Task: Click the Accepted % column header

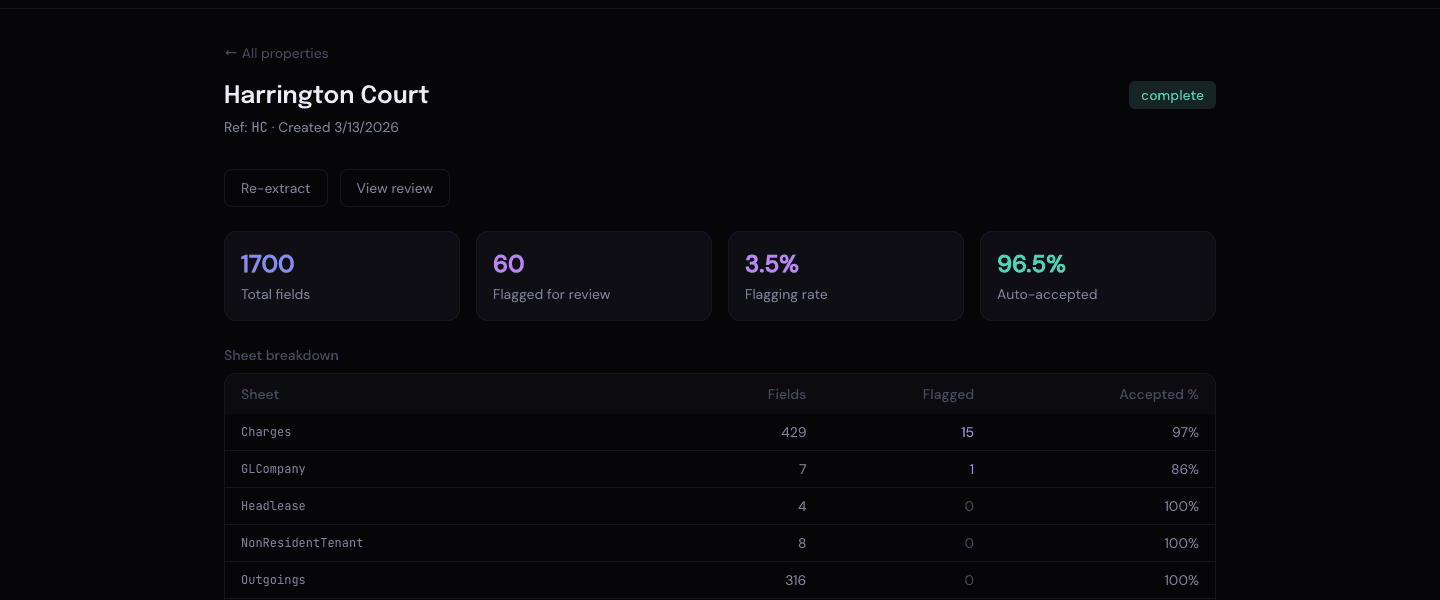Action: [x=1158, y=394]
